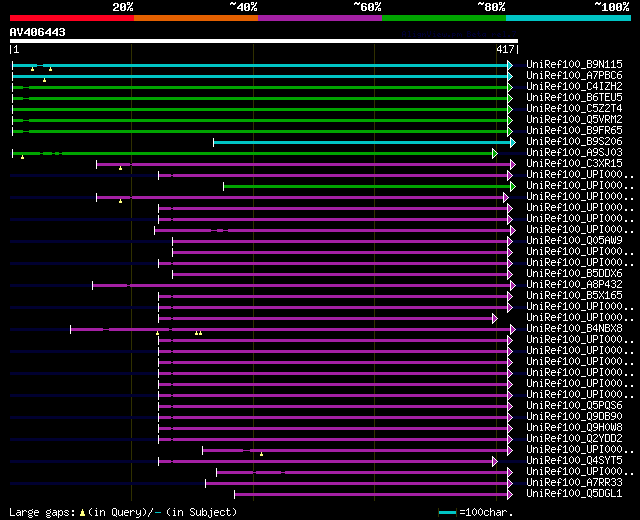Open hit UniRef100_B6TEU5
640x520 pixels.
point(574,98)
